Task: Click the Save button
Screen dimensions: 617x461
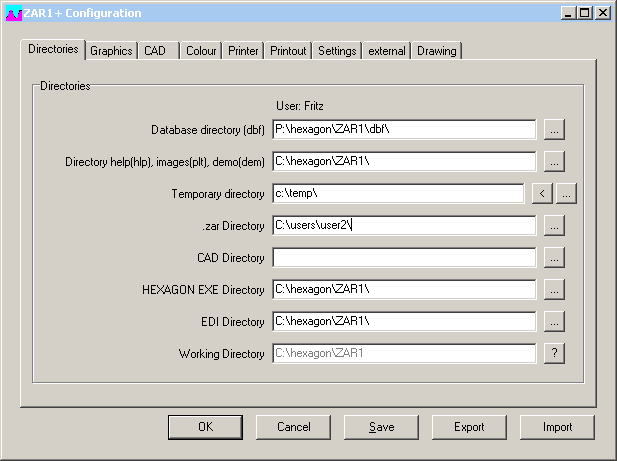Action: 381,427
